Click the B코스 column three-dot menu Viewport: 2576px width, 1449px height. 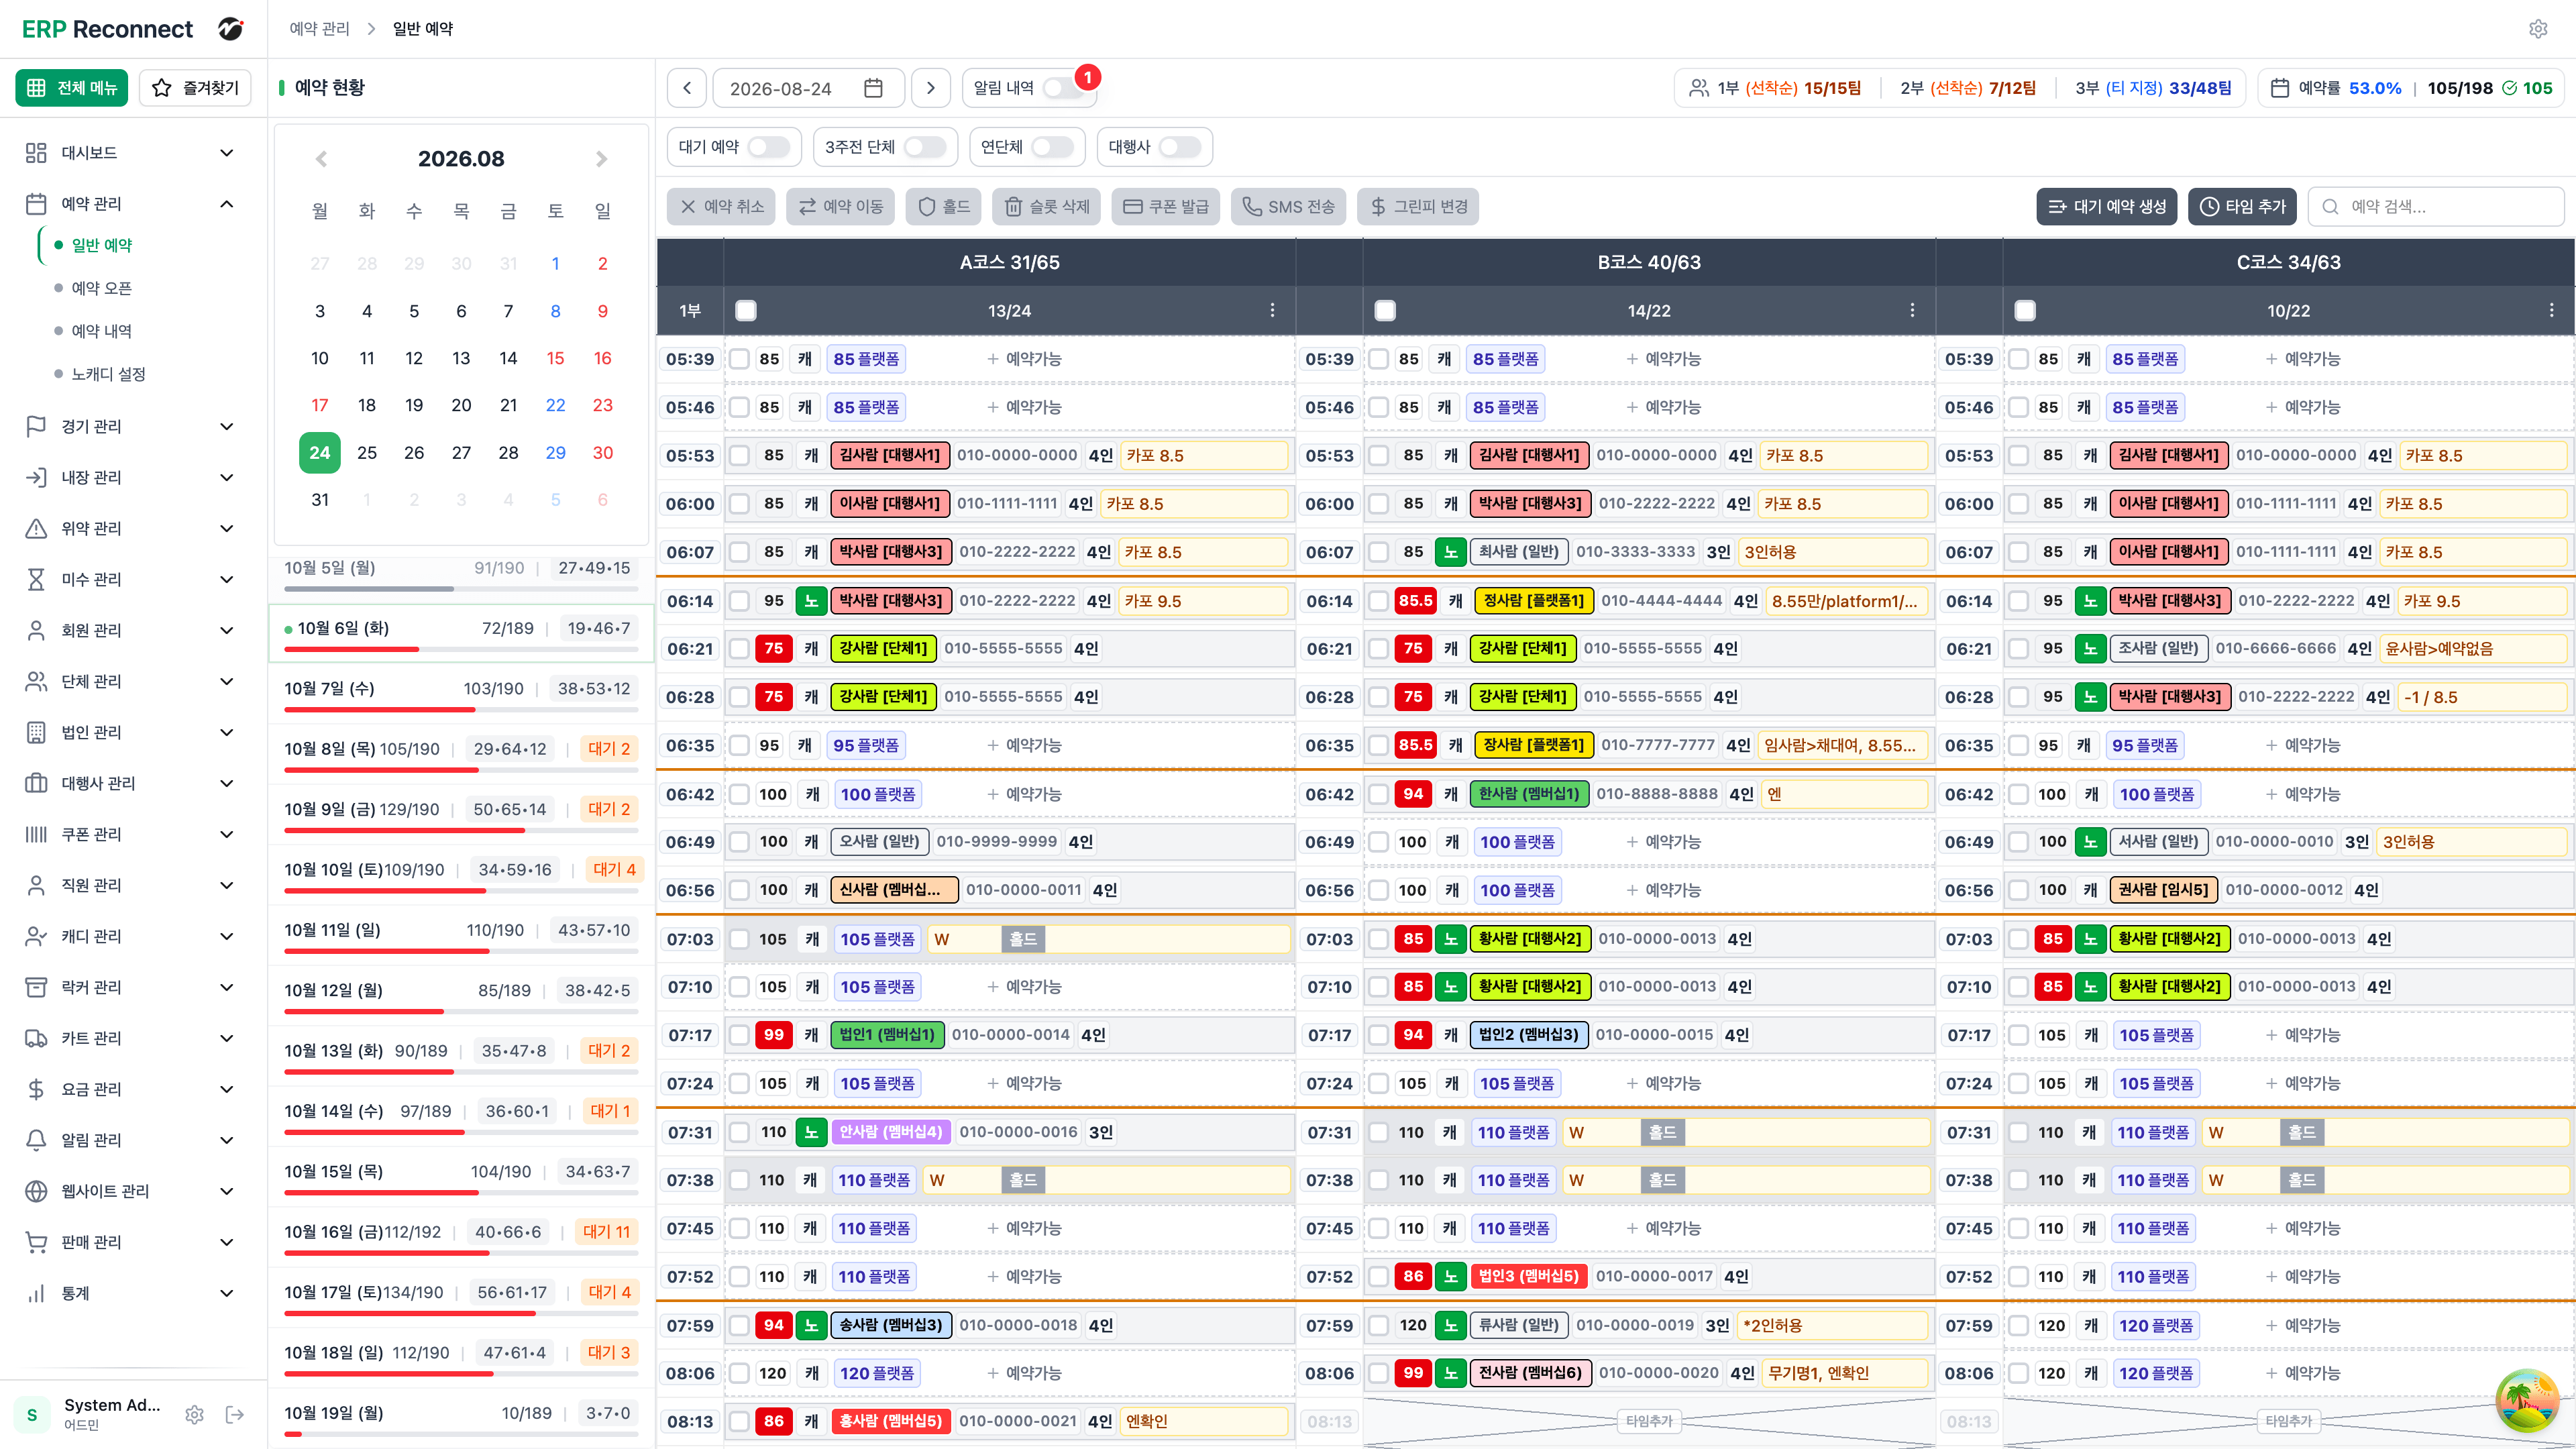pyautogui.click(x=1912, y=310)
